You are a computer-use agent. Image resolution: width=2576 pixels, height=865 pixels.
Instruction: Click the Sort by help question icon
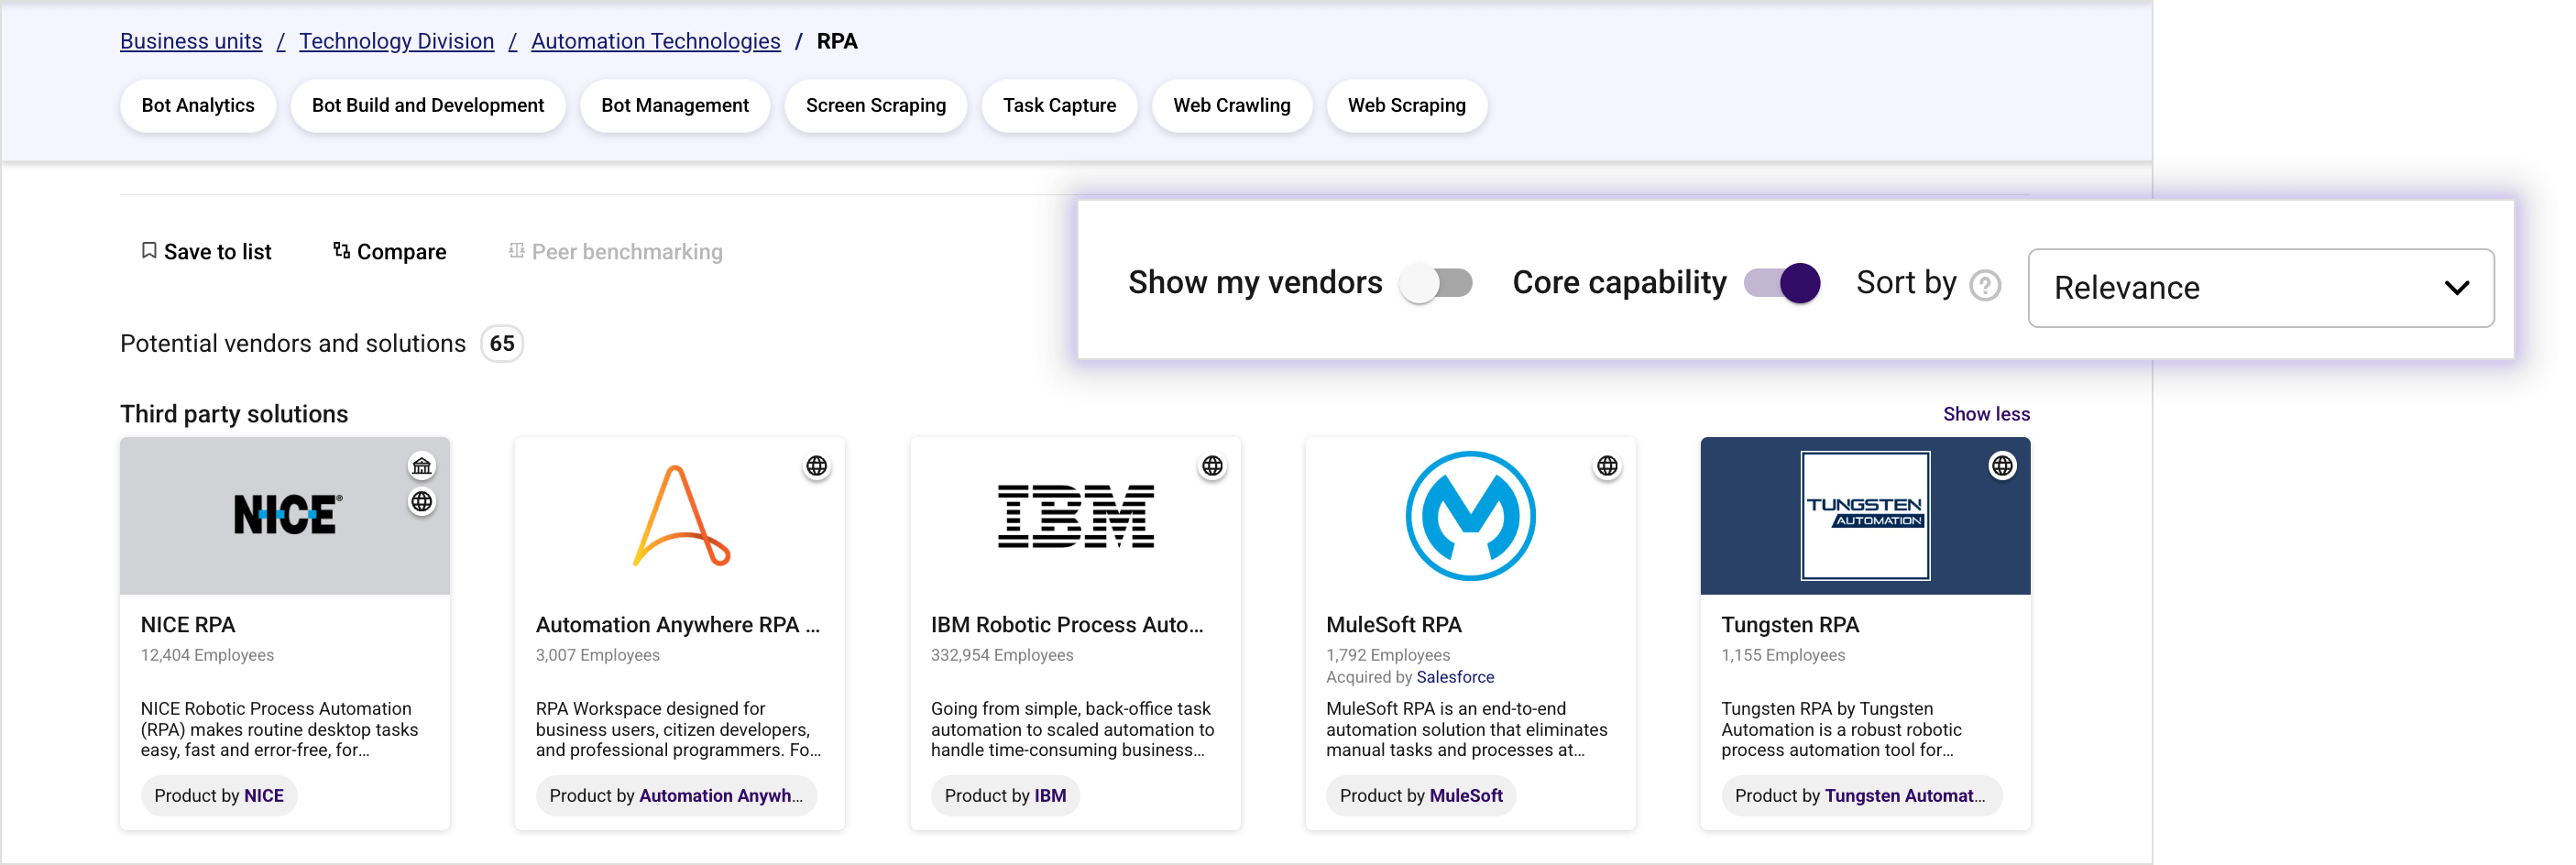pos(1985,286)
